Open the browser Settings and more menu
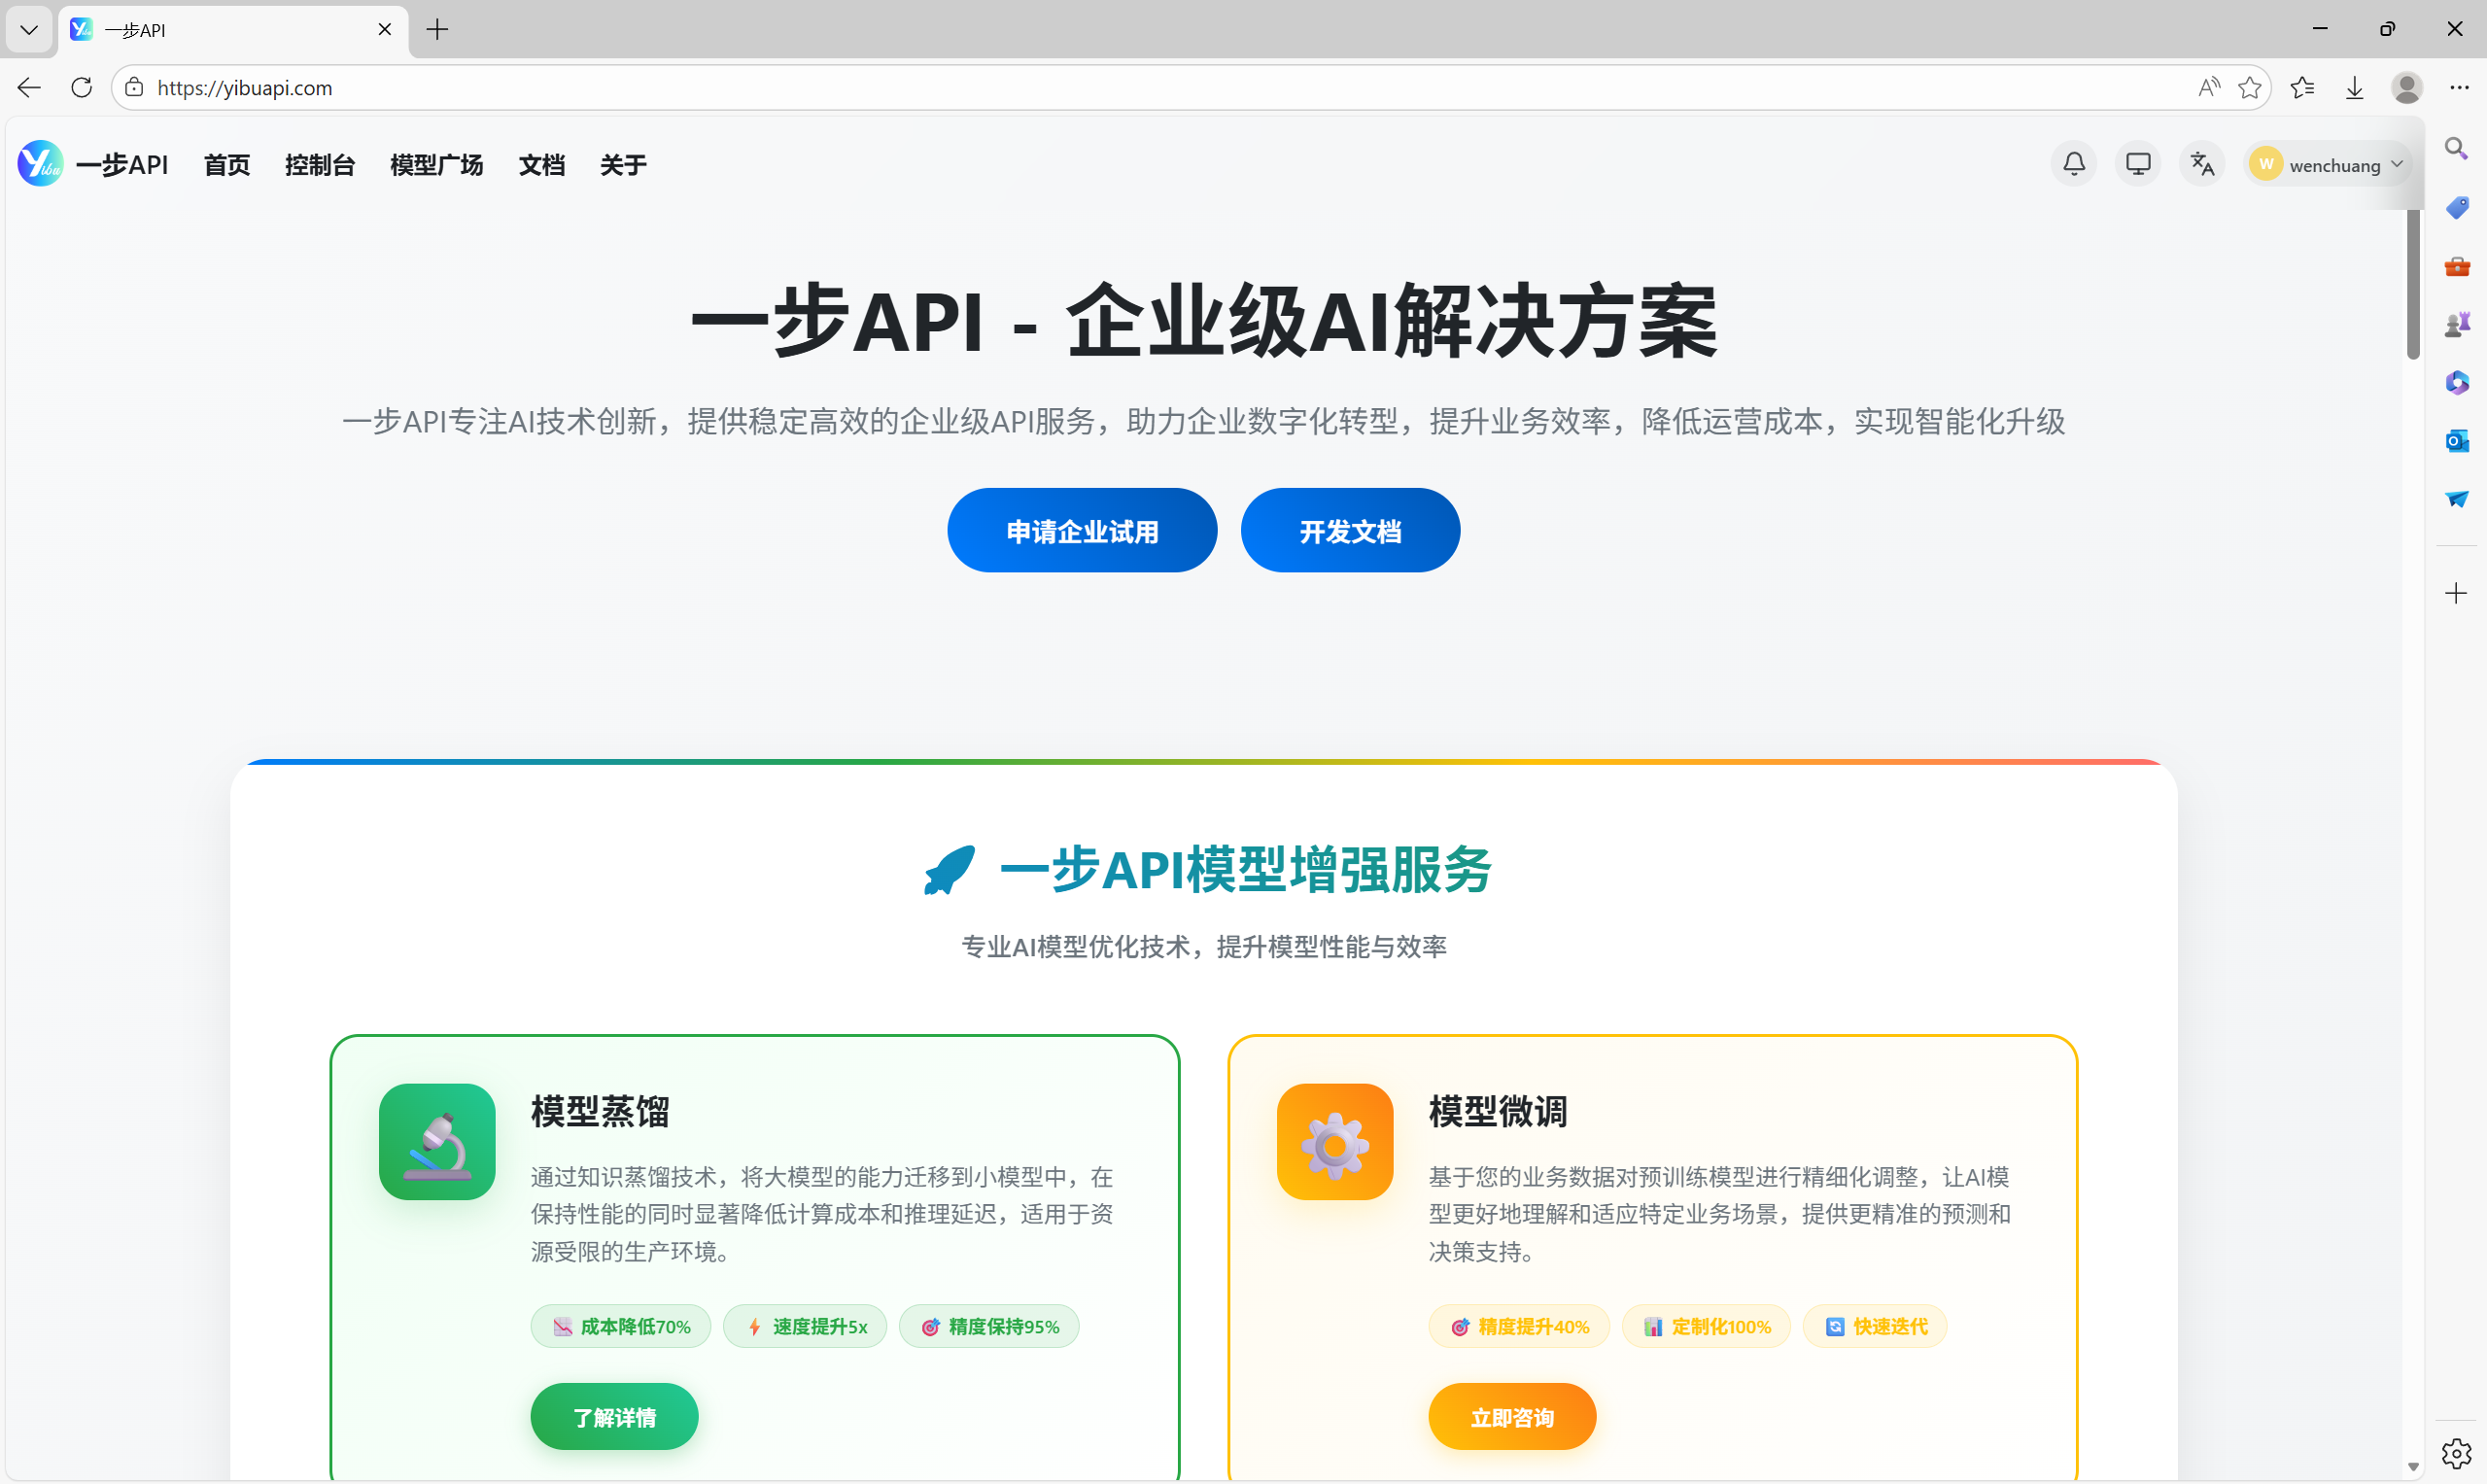Screen dimensions: 2487x1484 (x=2462, y=88)
